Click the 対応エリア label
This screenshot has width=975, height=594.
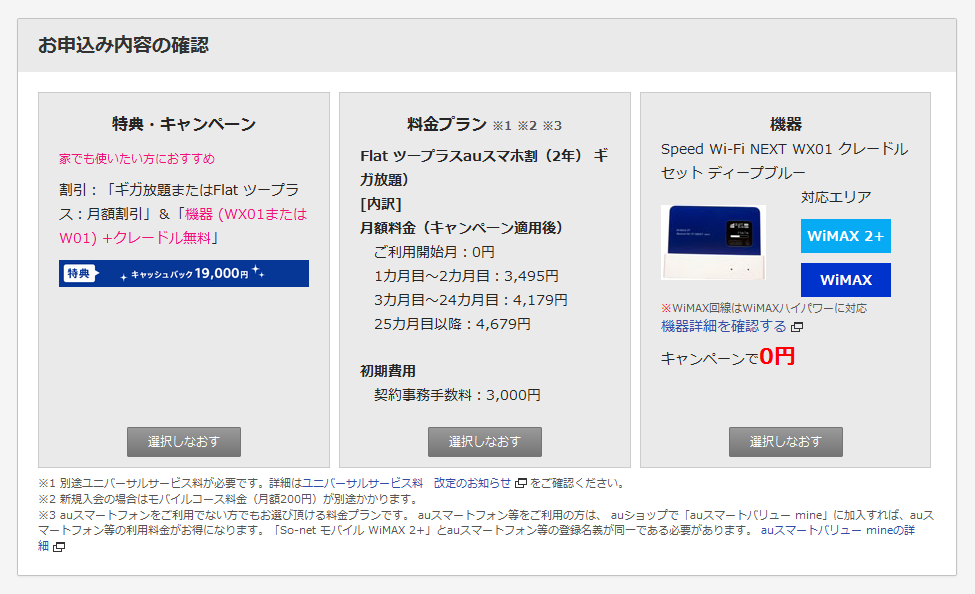pyautogui.click(x=836, y=197)
